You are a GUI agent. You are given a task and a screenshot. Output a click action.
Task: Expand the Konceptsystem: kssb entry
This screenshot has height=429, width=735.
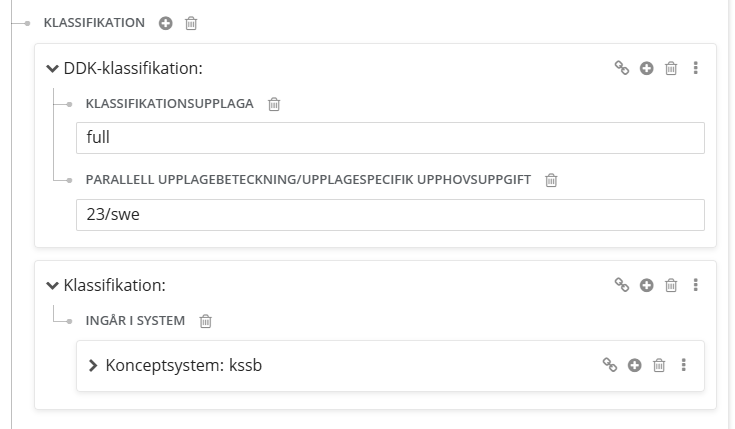pyautogui.click(x=93, y=365)
